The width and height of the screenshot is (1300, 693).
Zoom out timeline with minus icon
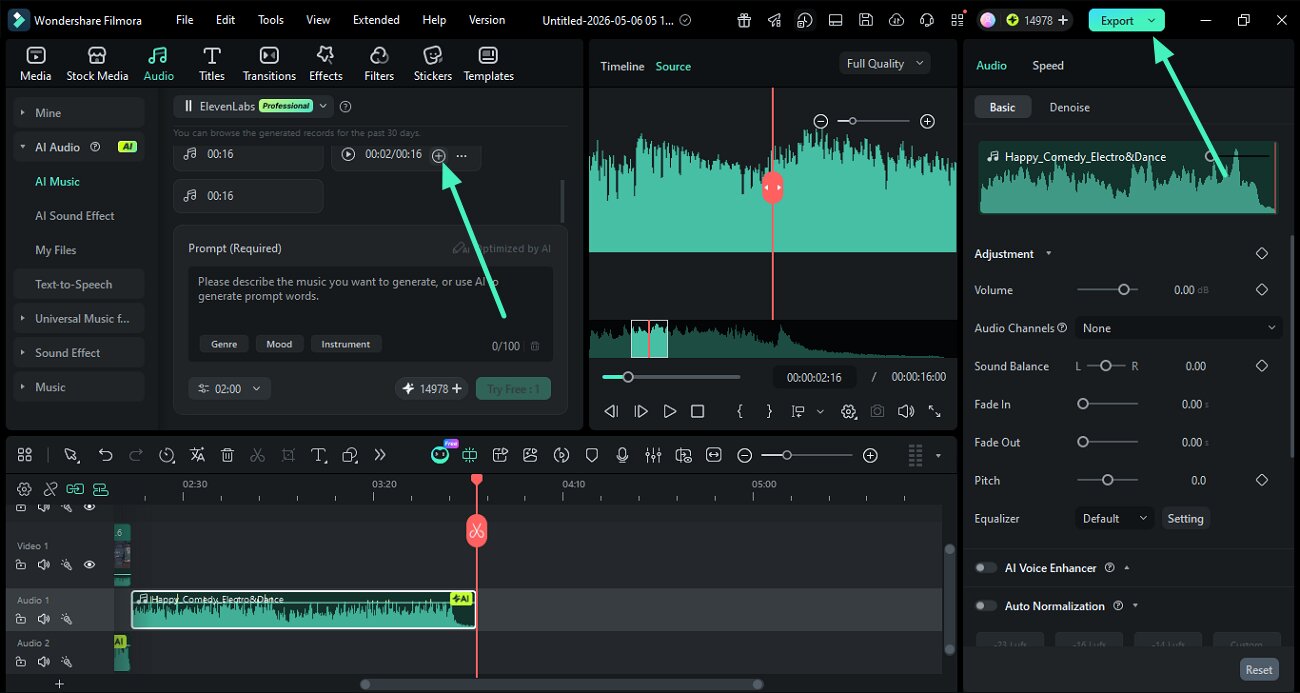[744, 455]
